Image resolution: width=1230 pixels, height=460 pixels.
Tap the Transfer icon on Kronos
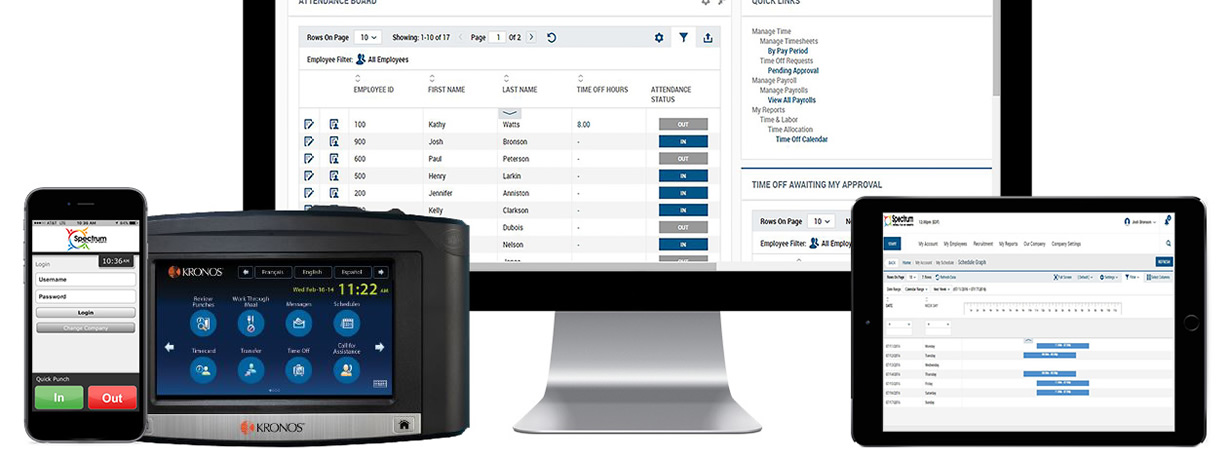251,370
